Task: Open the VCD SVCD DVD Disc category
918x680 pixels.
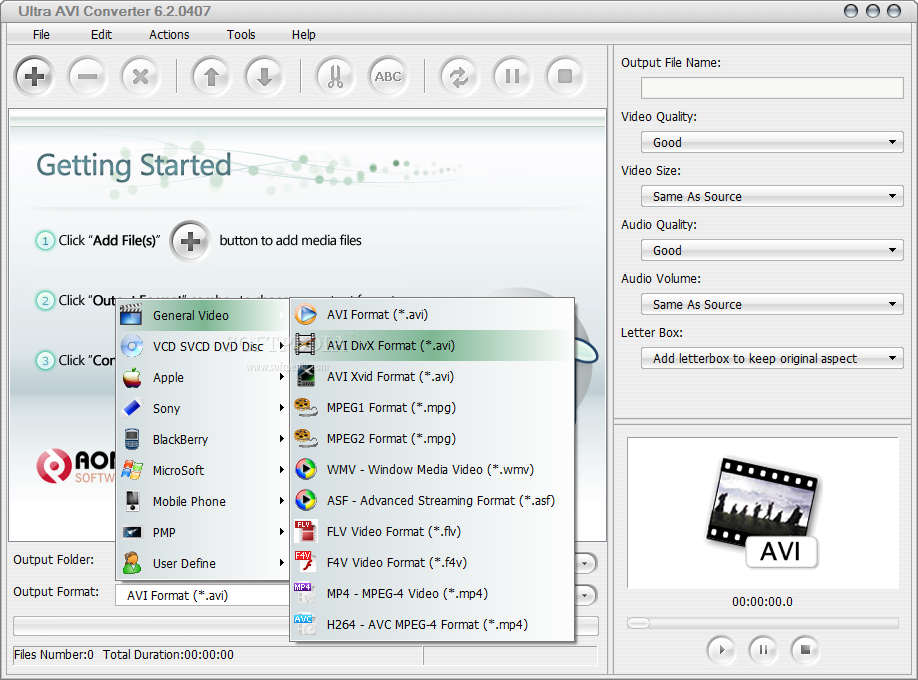Action: coord(203,346)
